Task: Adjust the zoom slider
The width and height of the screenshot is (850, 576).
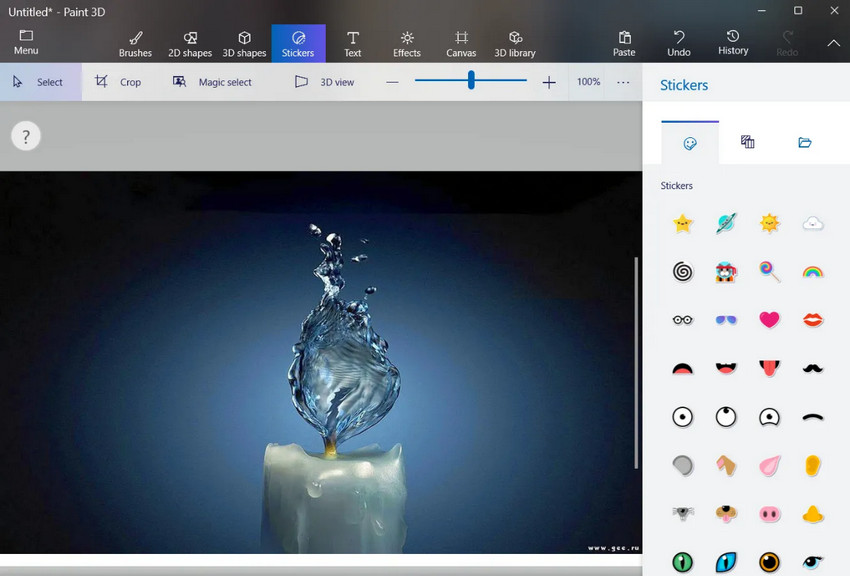Action: pos(469,82)
